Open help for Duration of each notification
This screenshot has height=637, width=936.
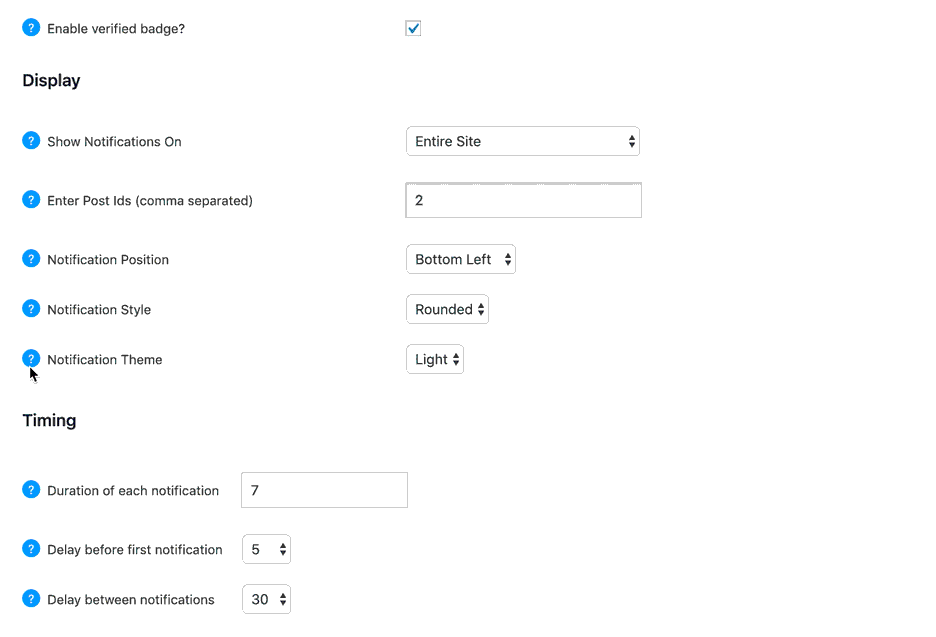(31, 490)
